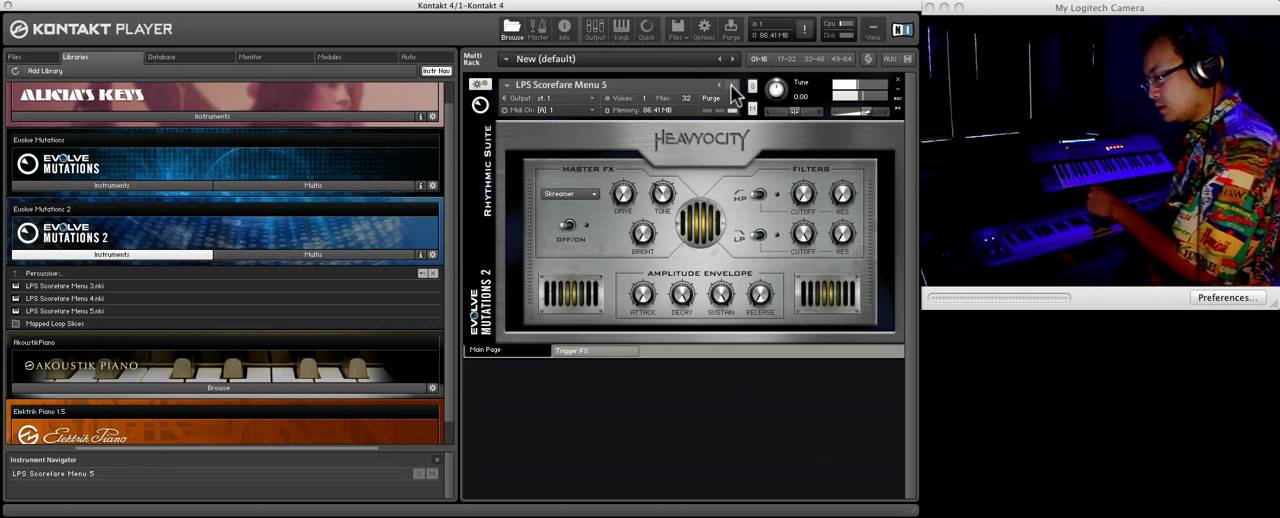Close the Evolve Mutations 2 file list
Image resolution: width=1280 pixels, height=518 pixels.
tap(433, 273)
